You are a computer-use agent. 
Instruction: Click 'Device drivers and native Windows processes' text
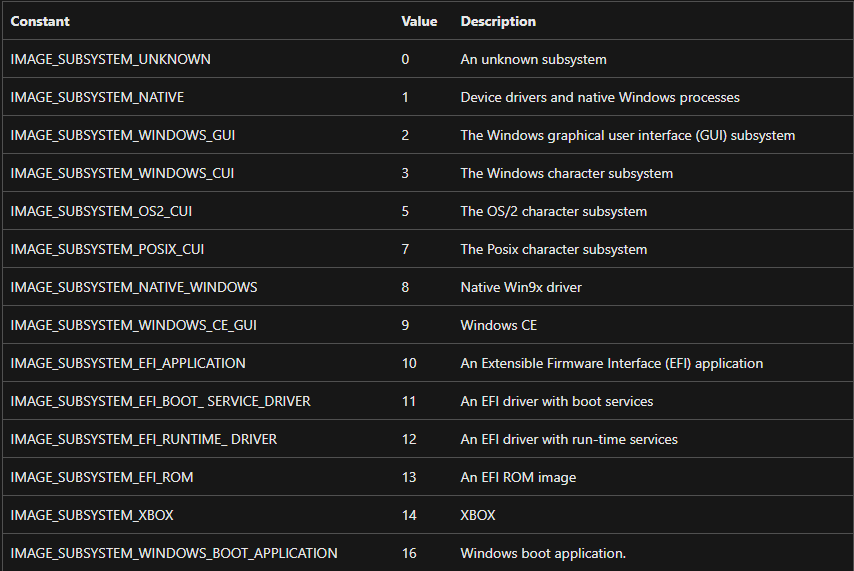click(x=600, y=97)
